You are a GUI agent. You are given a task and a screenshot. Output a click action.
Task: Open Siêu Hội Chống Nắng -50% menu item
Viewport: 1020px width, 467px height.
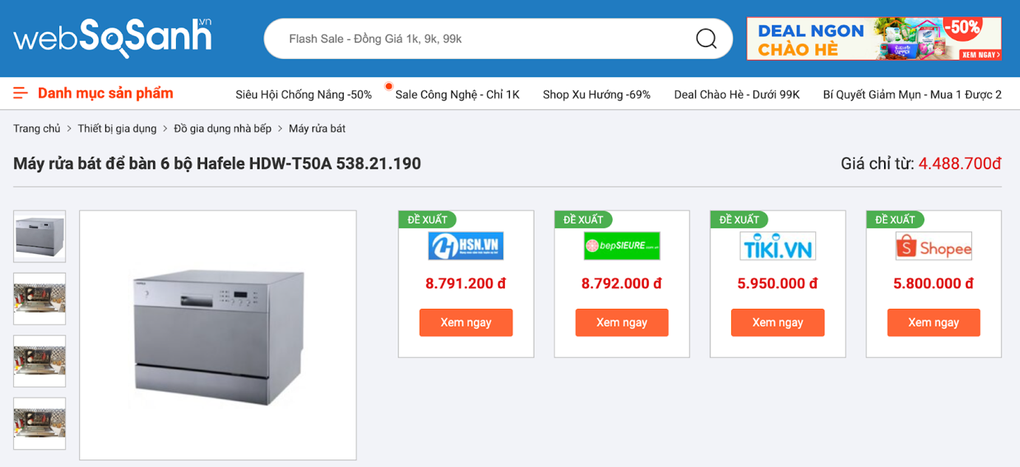tap(303, 94)
